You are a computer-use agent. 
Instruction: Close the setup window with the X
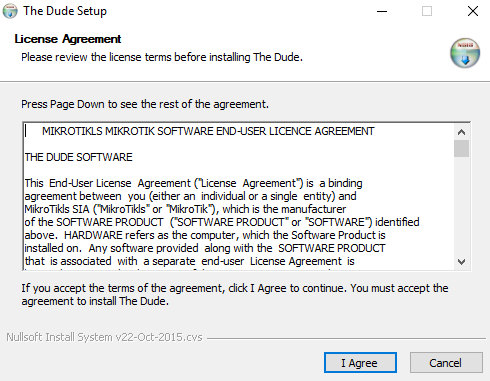473,11
